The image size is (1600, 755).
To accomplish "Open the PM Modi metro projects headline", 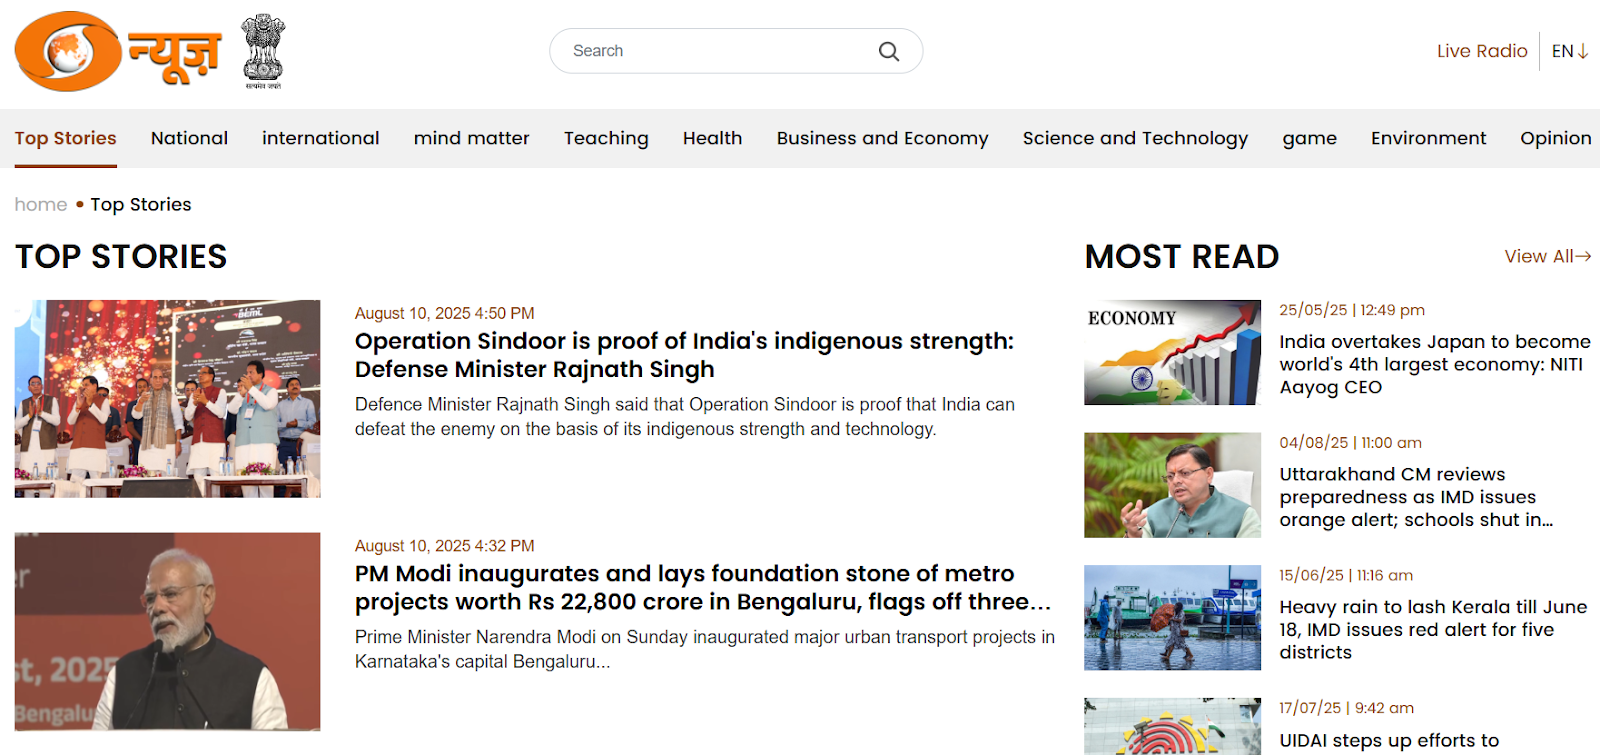I will 703,587.
